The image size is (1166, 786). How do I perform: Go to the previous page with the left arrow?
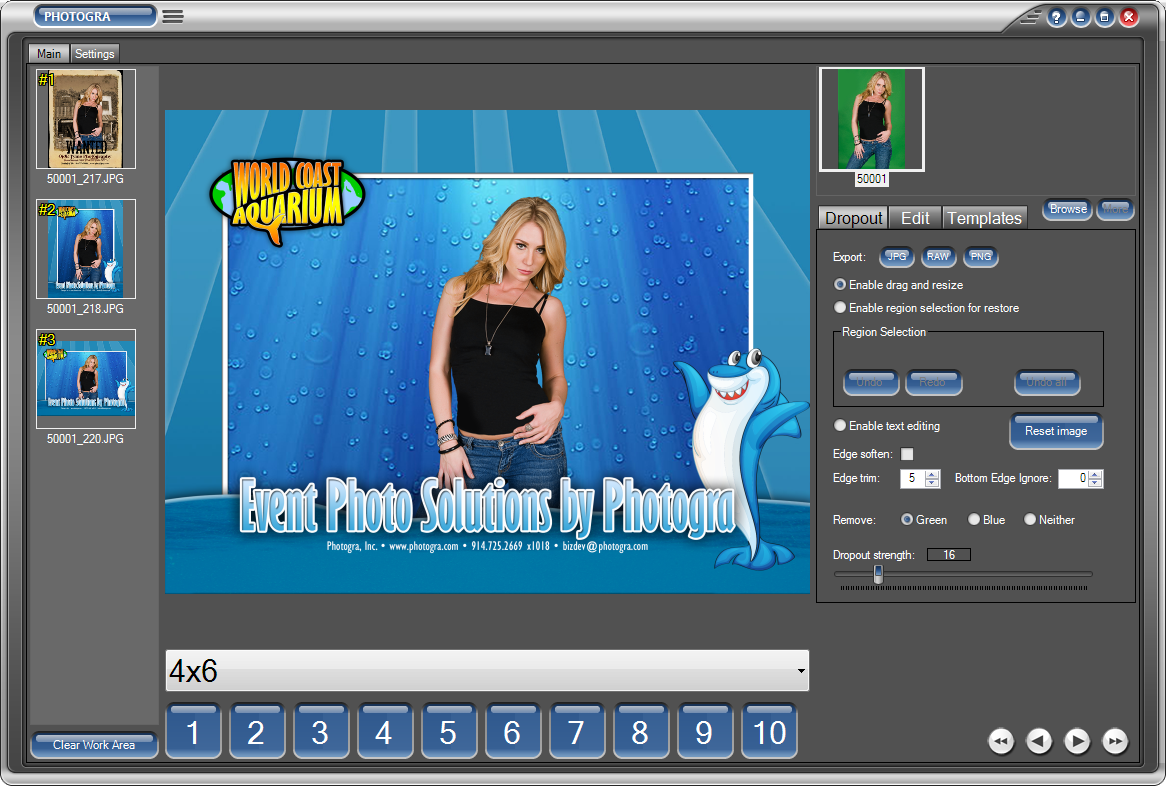point(1039,741)
